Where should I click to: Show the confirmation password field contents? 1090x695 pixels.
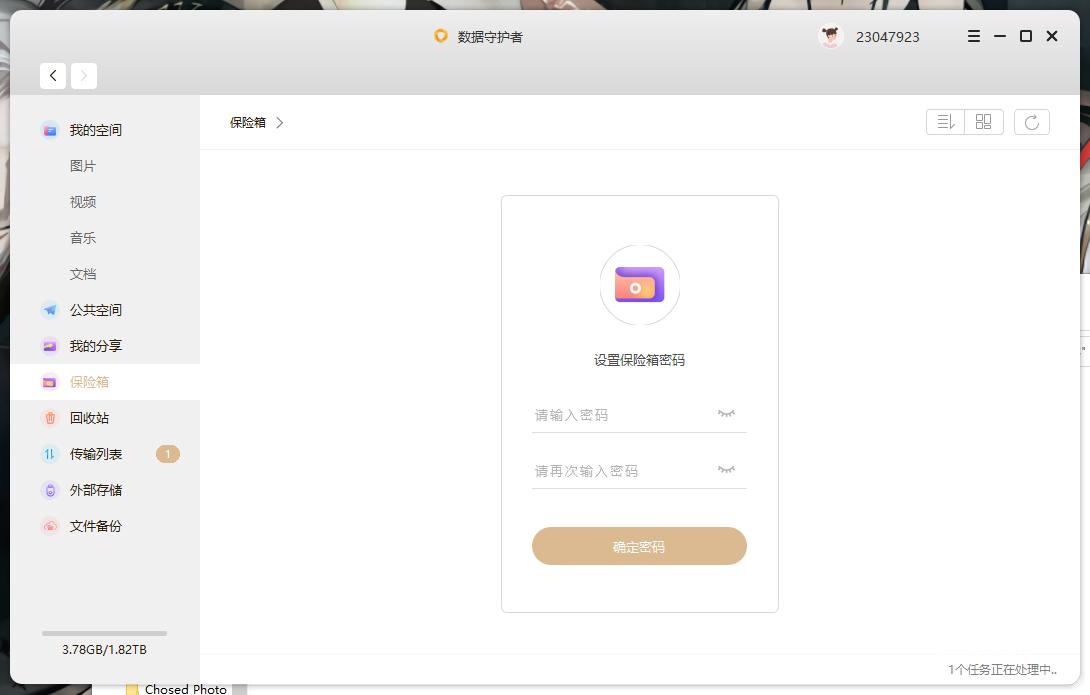(x=724, y=468)
